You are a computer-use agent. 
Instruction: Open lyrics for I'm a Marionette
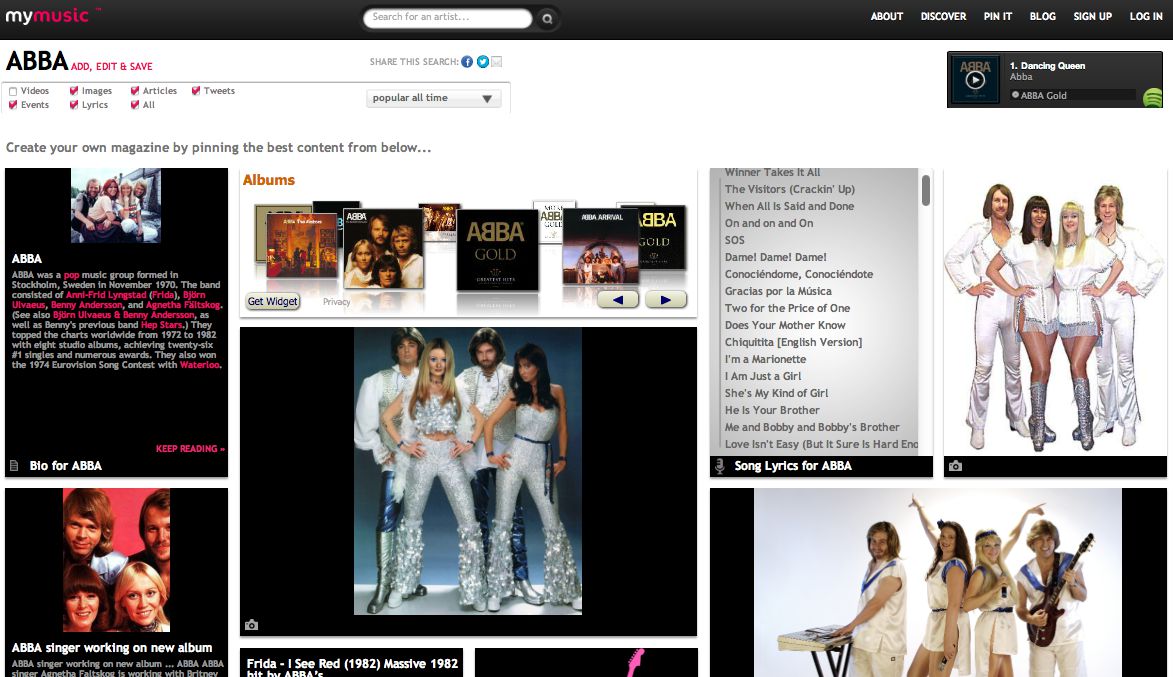(765, 359)
